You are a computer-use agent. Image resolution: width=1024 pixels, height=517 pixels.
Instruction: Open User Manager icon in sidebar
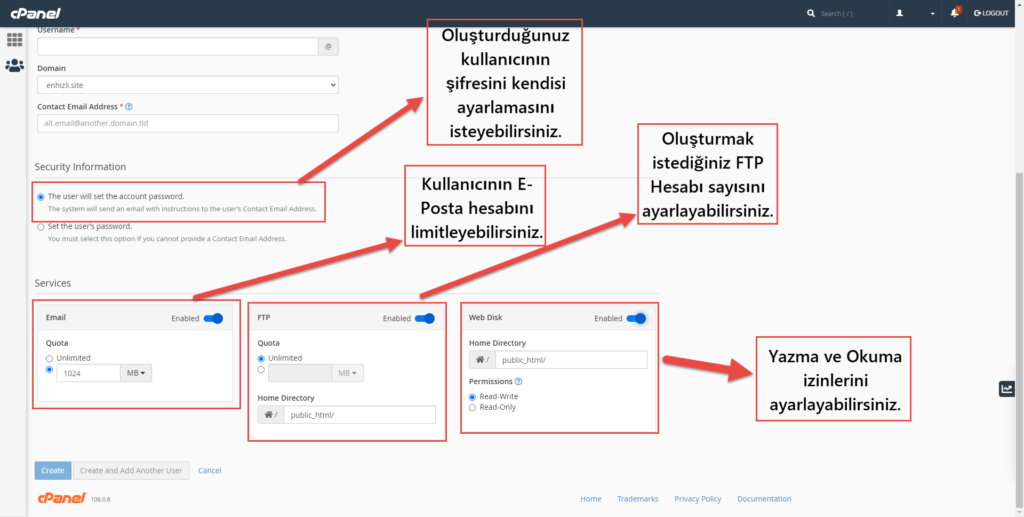pyautogui.click(x=15, y=66)
